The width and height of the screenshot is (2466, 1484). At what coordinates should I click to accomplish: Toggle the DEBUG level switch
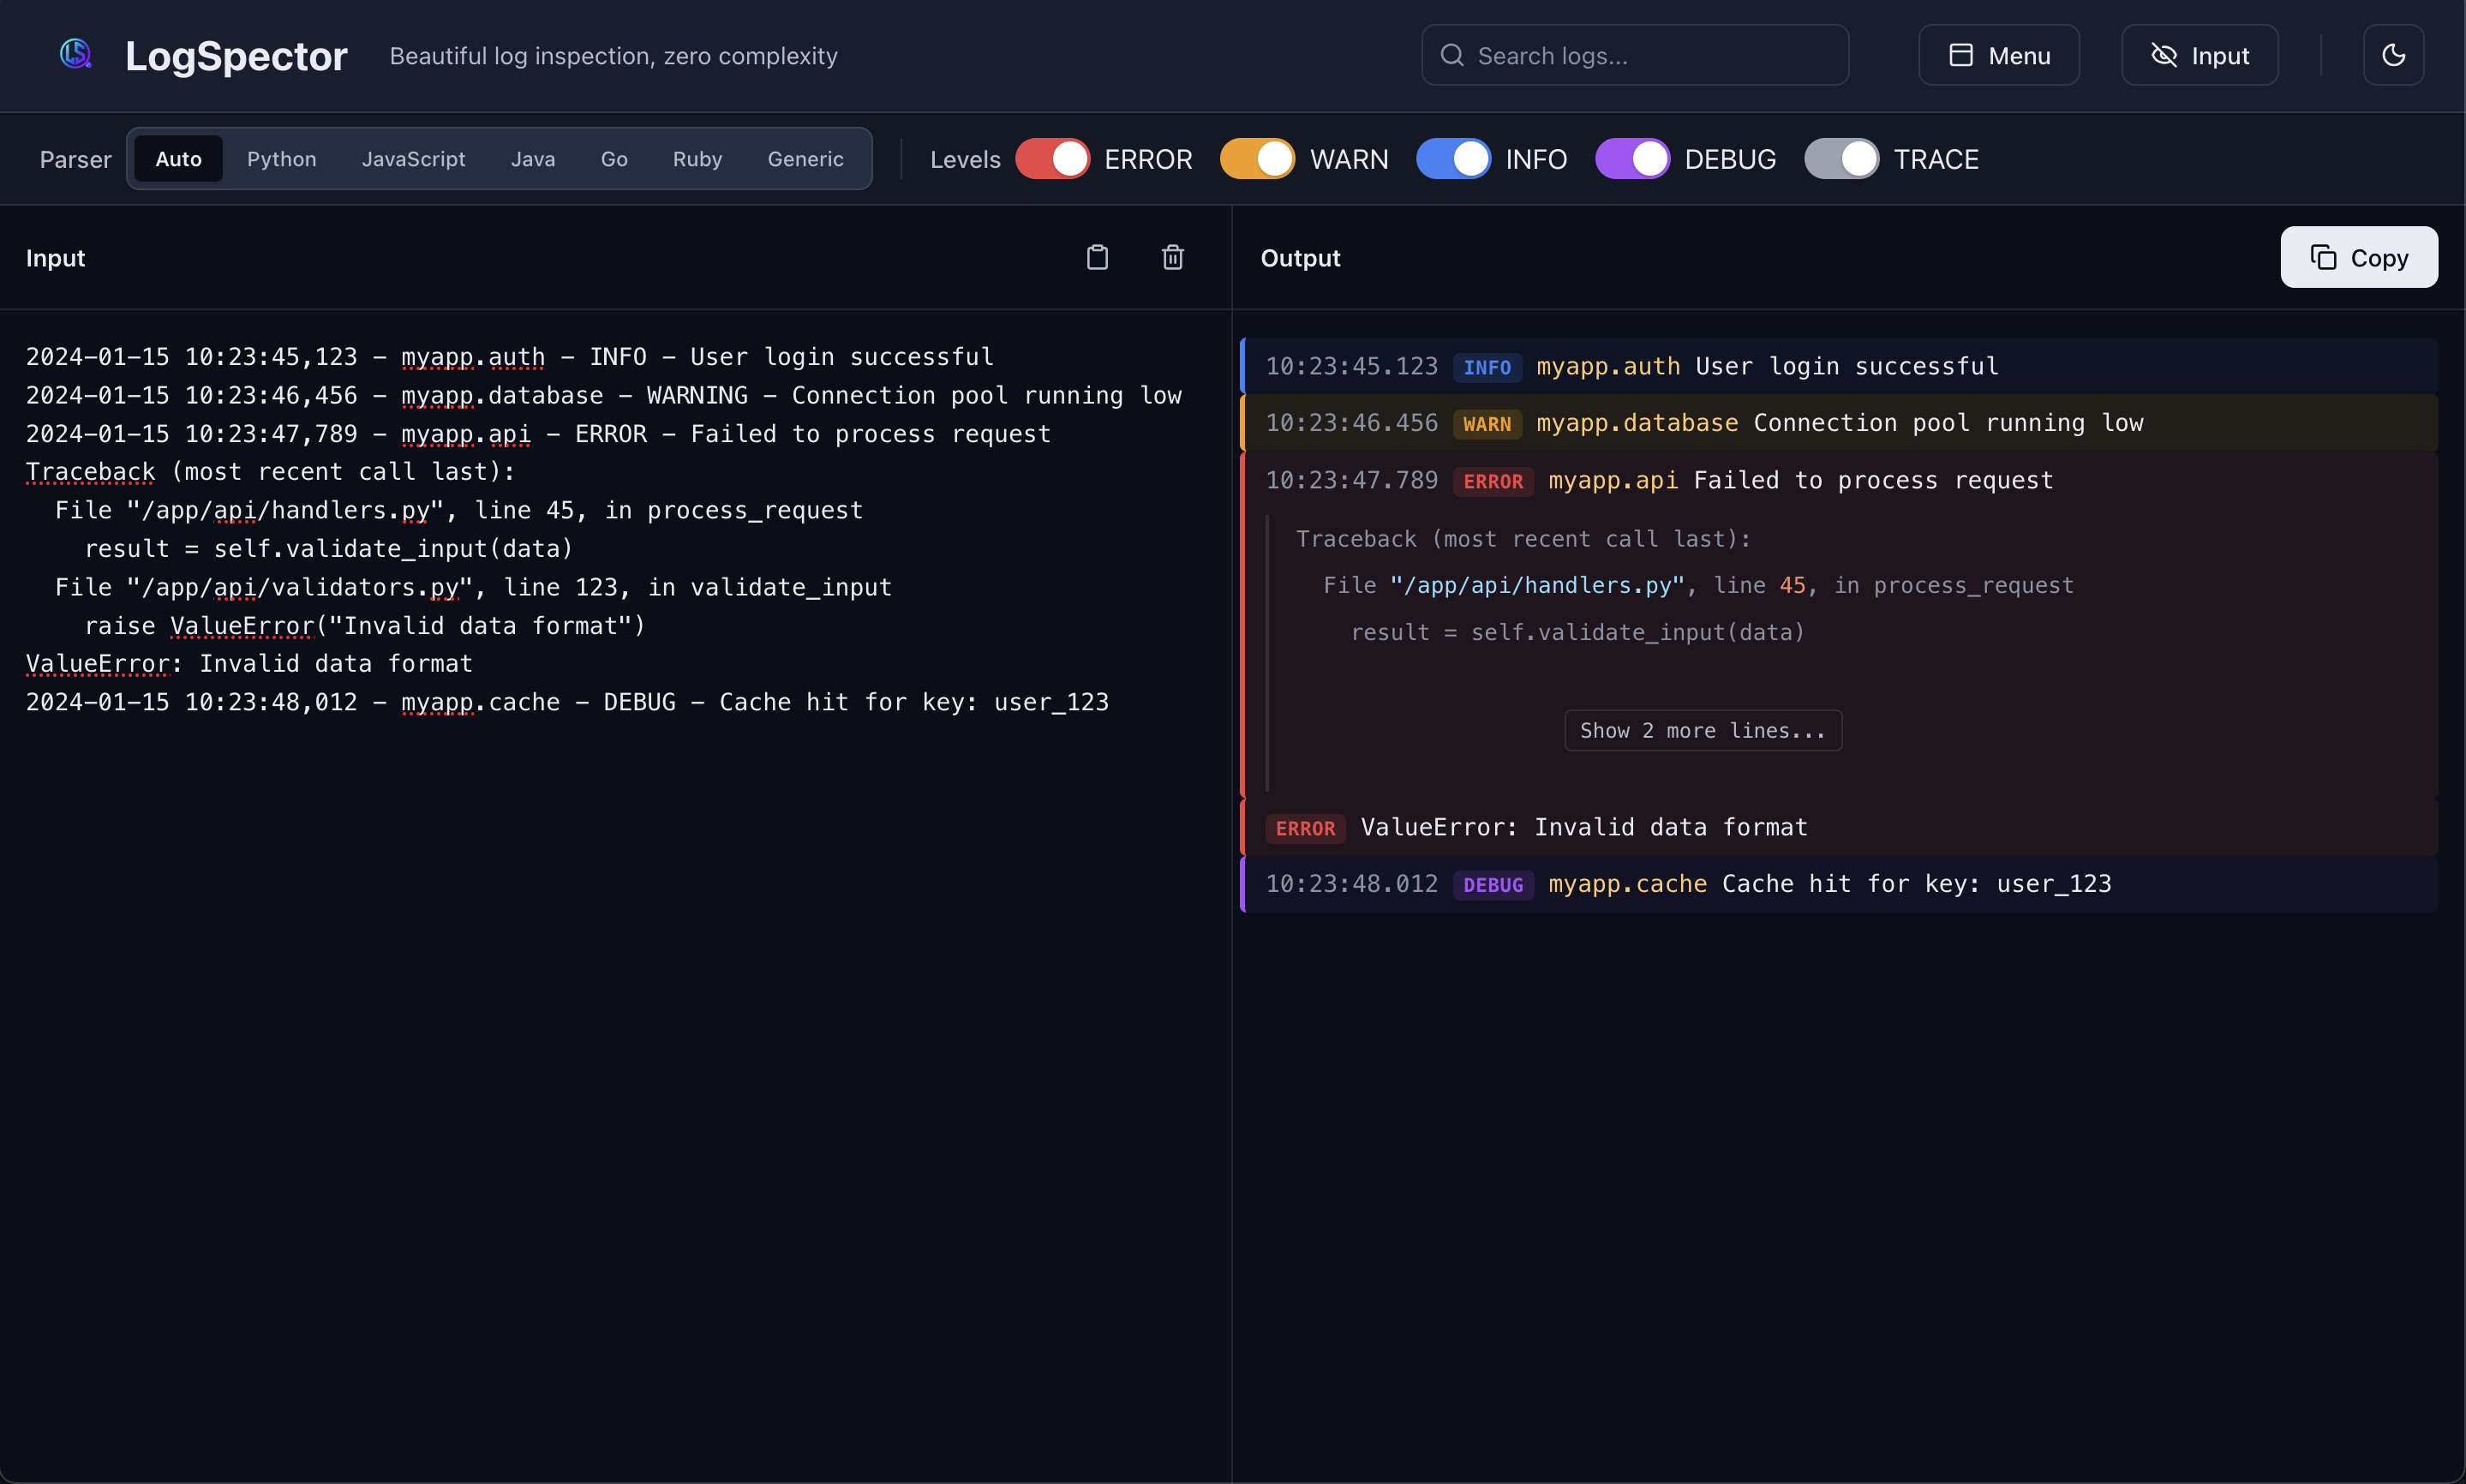pos(1632,159)
